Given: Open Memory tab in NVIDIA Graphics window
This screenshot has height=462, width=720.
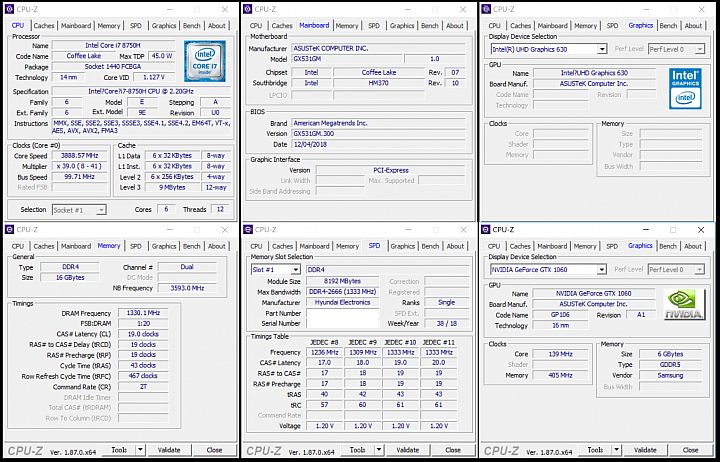Looking at the screenshot, I should click(585, 246).
